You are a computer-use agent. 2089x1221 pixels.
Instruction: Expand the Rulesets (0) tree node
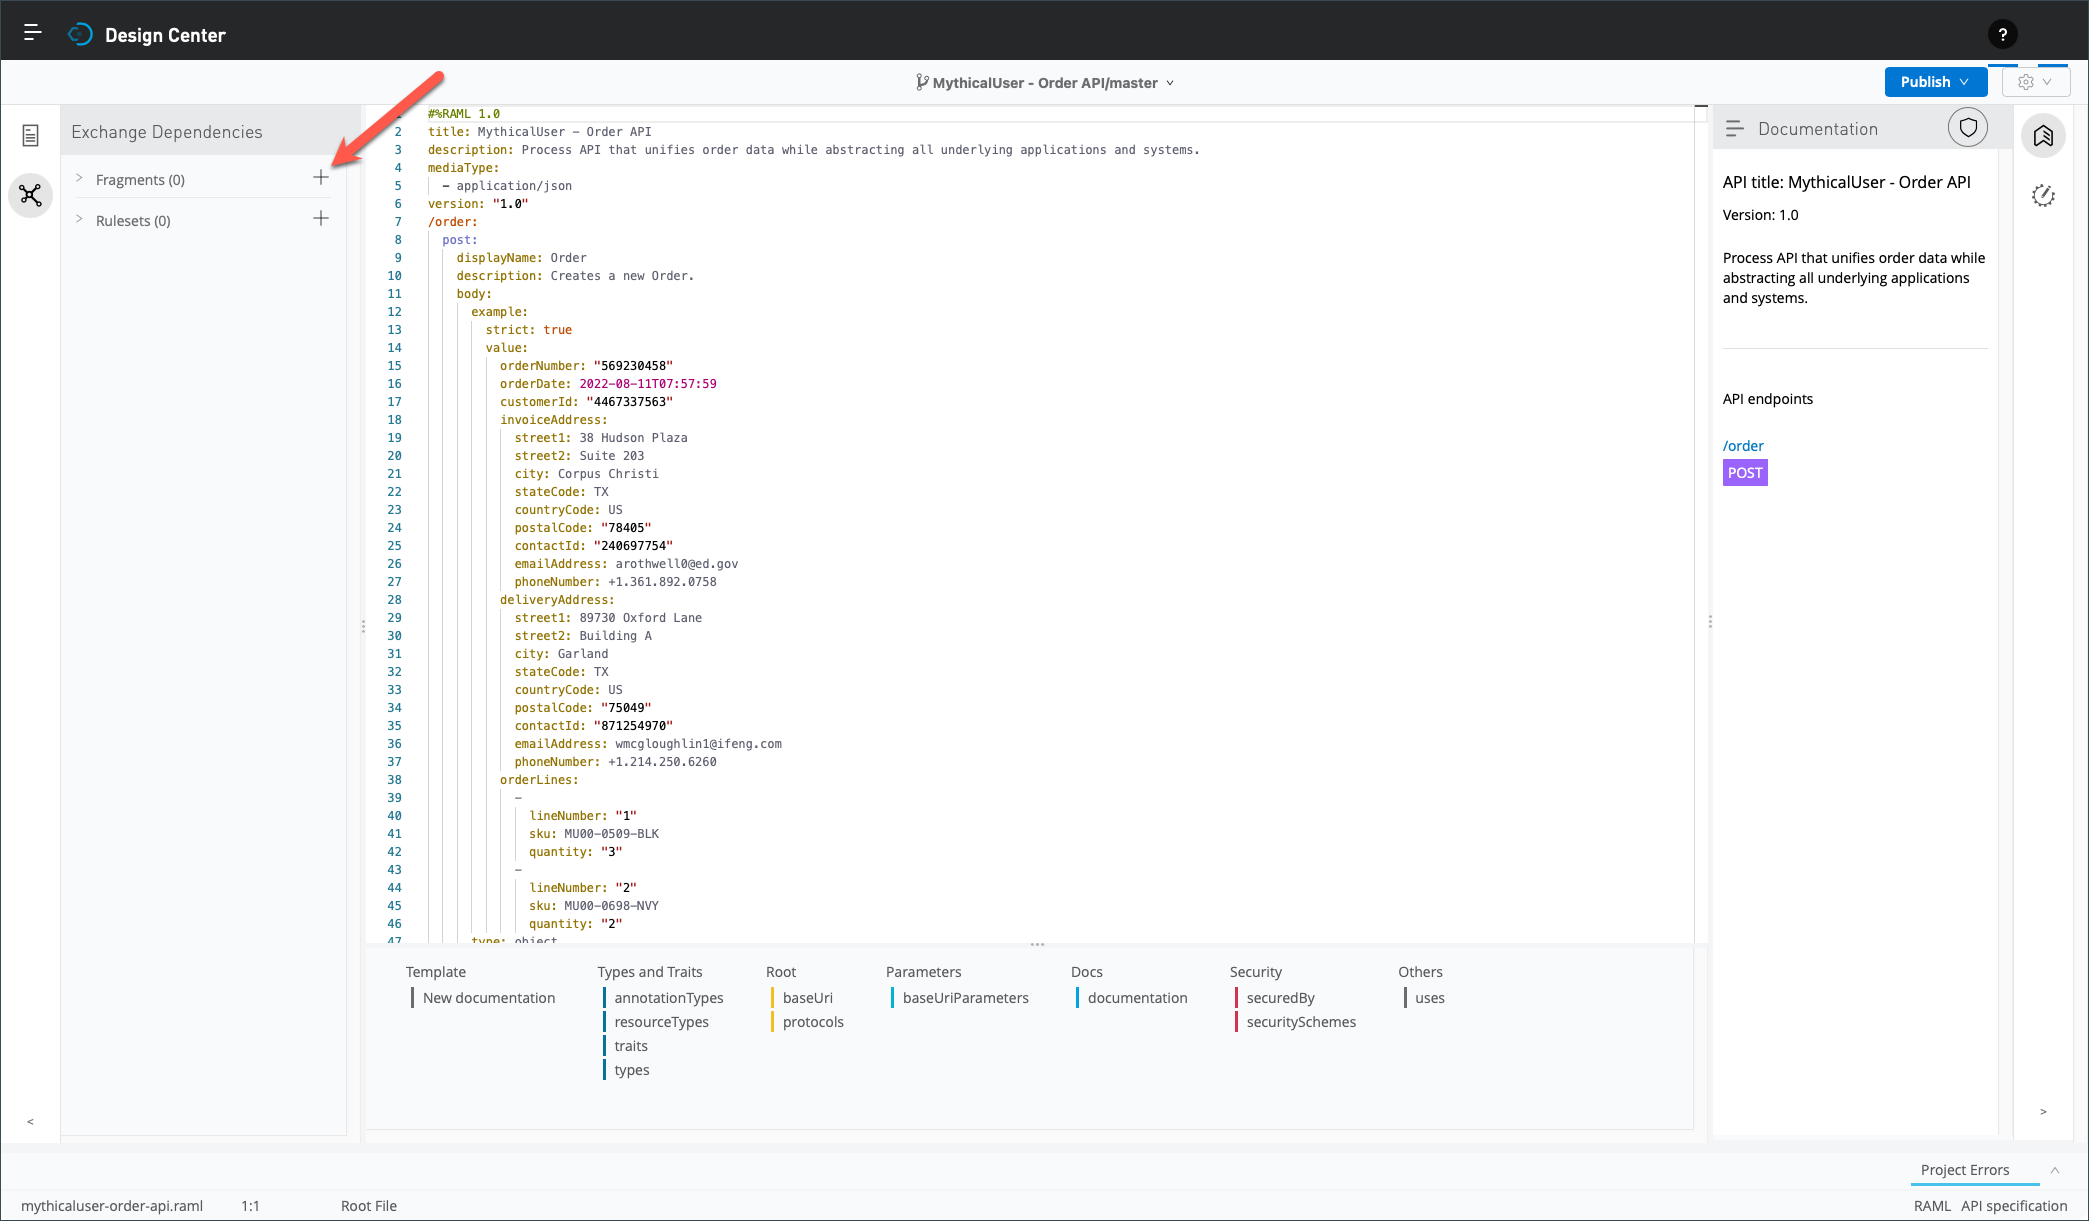click(x=79, y=219)
